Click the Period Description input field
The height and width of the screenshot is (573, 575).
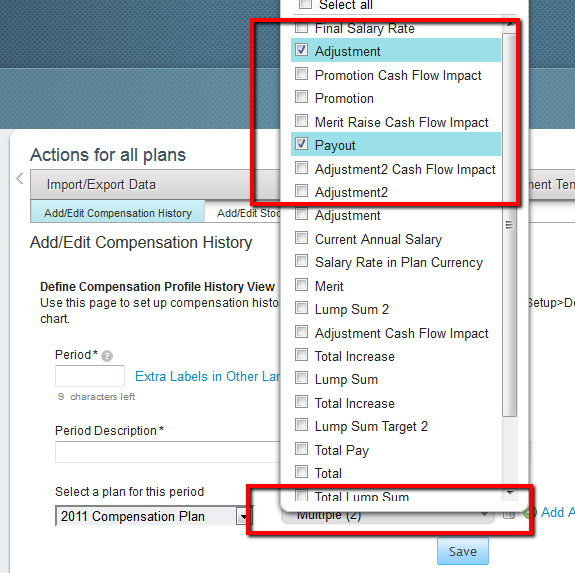coord(168,452)
